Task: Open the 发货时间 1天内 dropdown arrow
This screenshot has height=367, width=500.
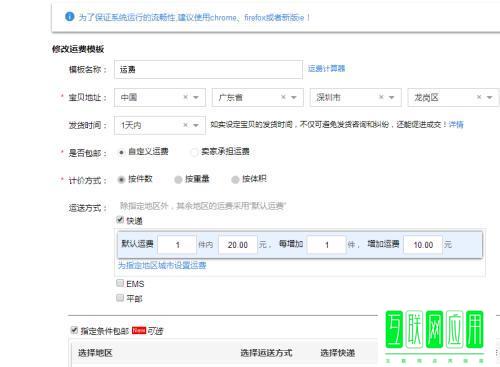Action: pyautogui.click(x=196, y=125)
